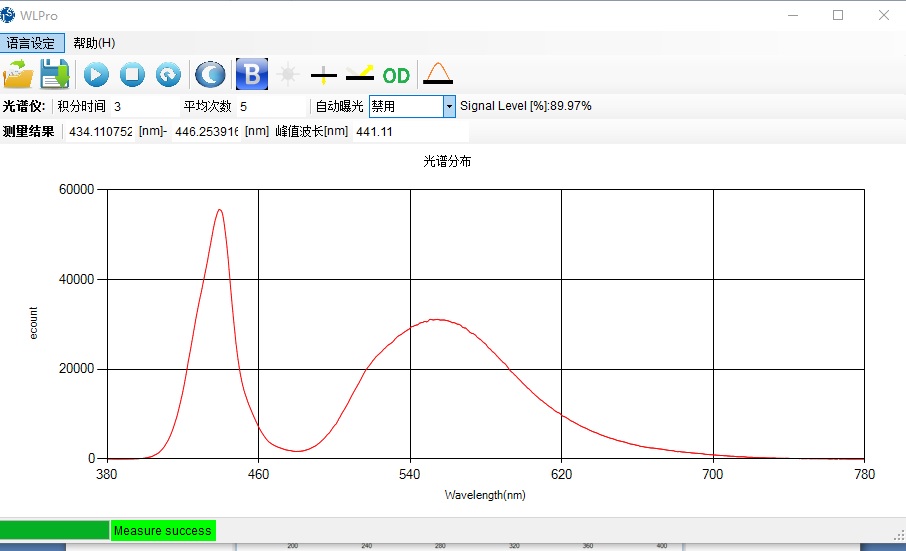
Task: Toggle the blue B baseline button
Action: tap(252, 74)
